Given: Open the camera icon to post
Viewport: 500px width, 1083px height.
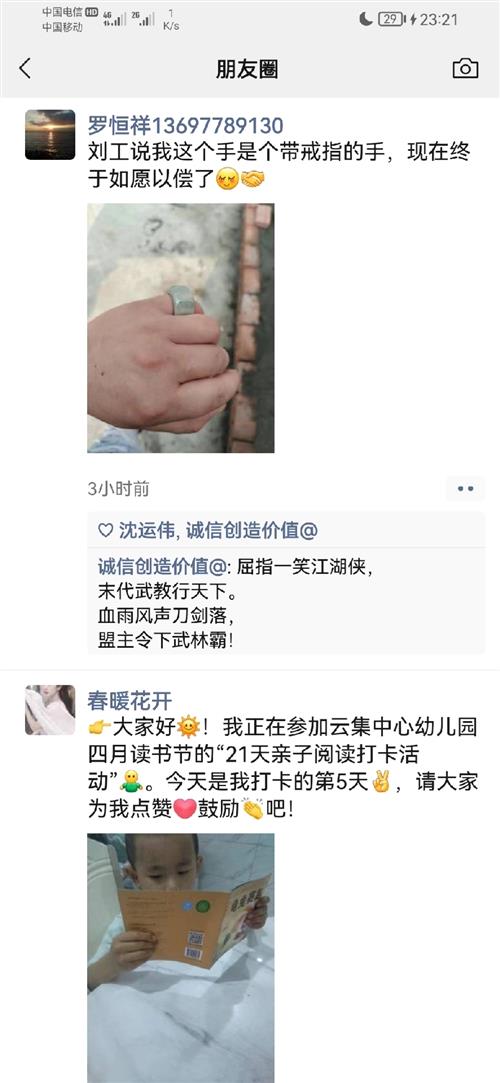Looking at the screenshot, I should [x=465, y=68].
